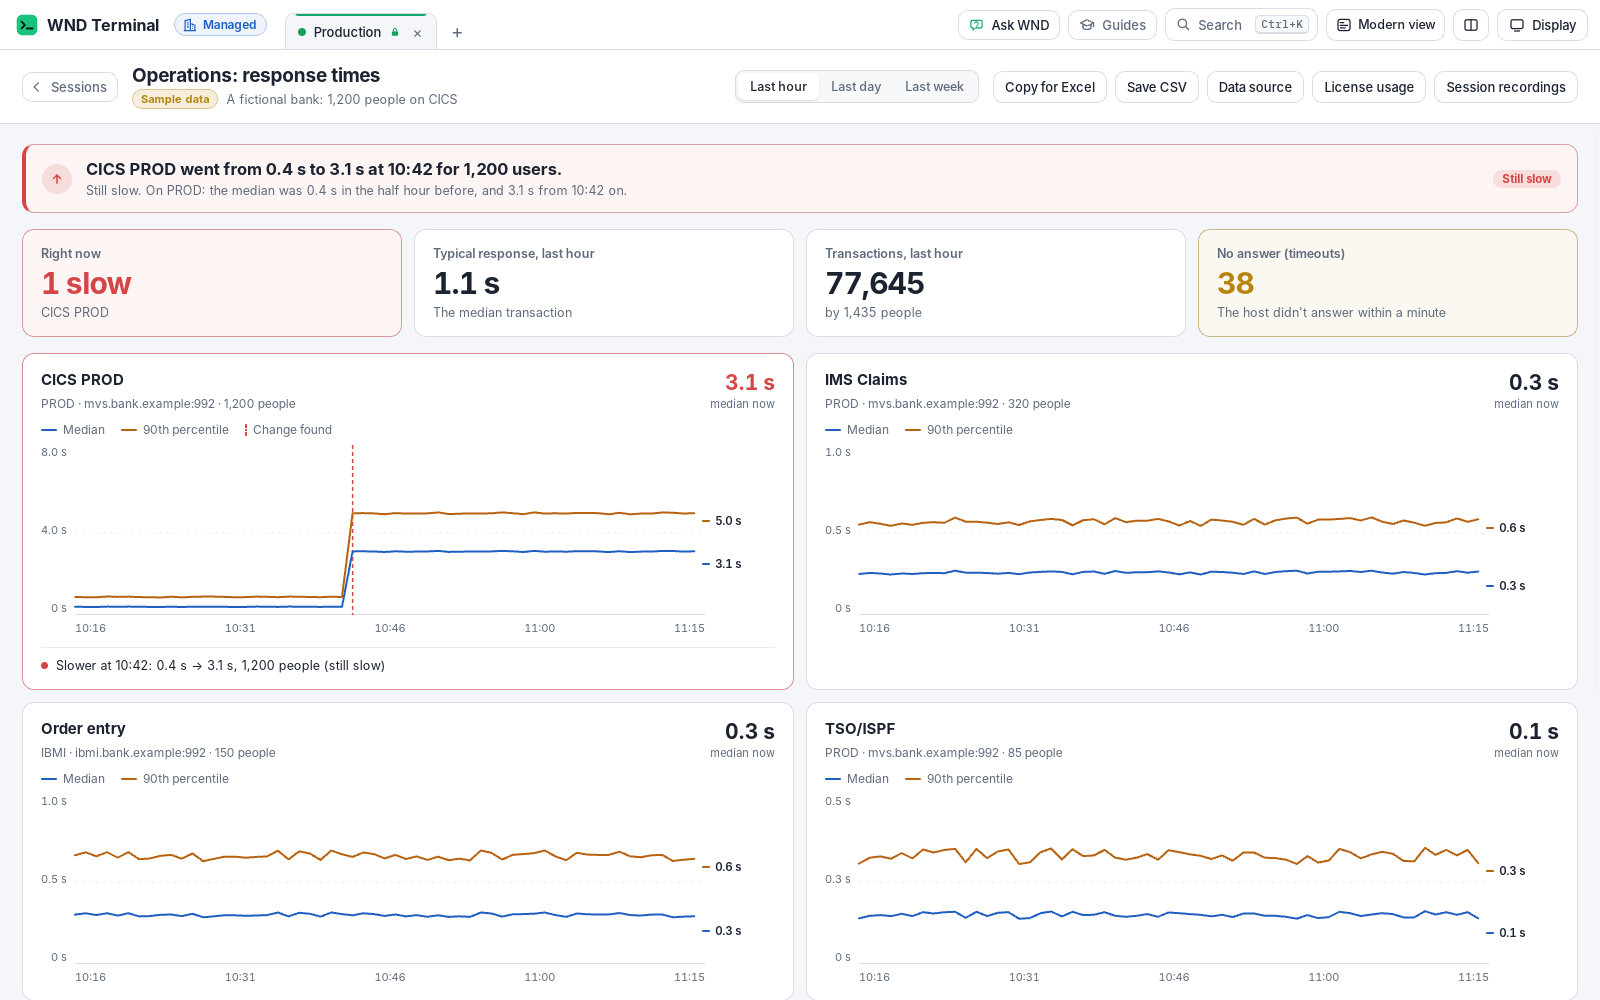Click the Sample data badge

click(175, 99)
